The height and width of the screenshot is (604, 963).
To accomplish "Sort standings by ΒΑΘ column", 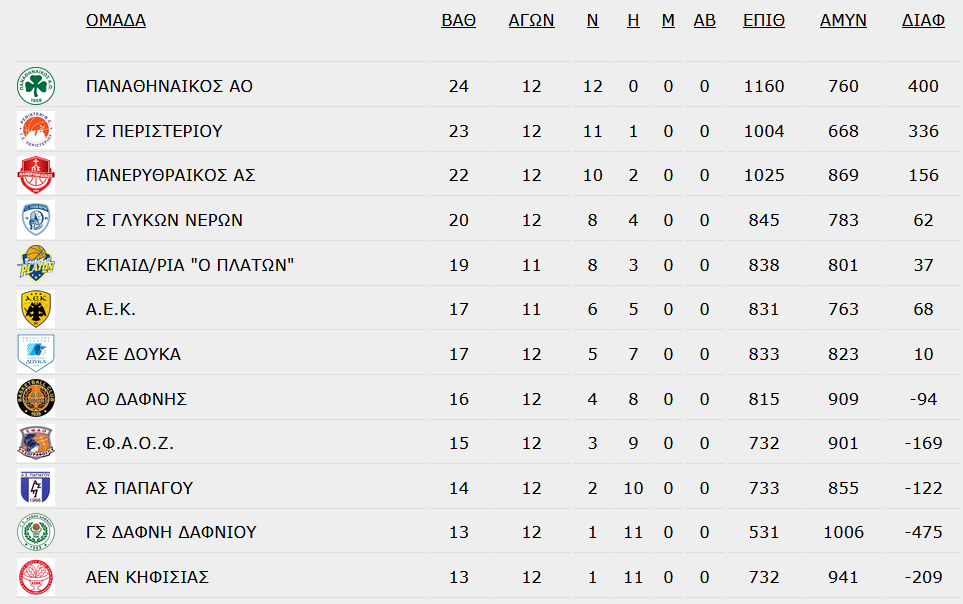I will pos(458,20).
